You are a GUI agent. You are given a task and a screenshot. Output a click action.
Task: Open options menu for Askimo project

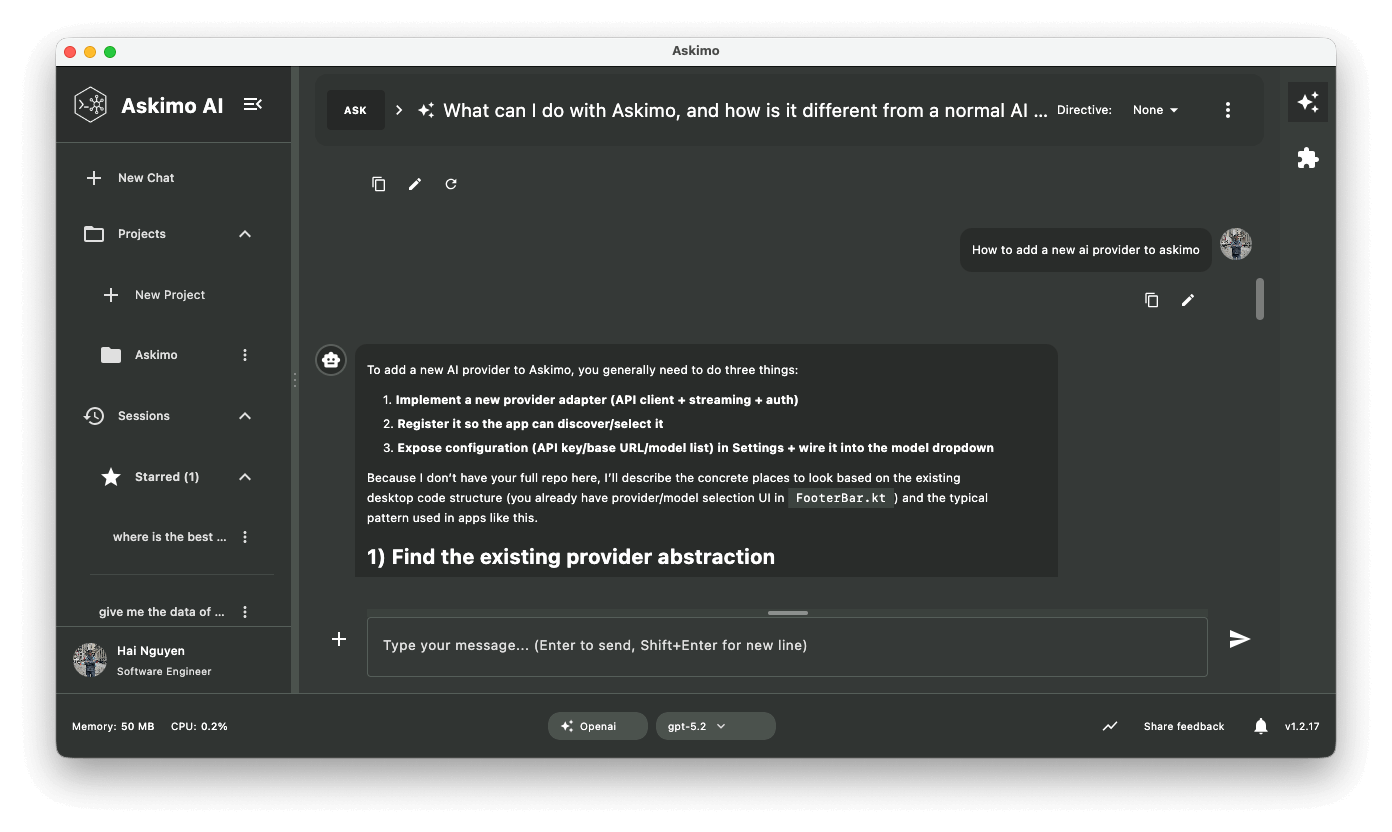(245, 355)
